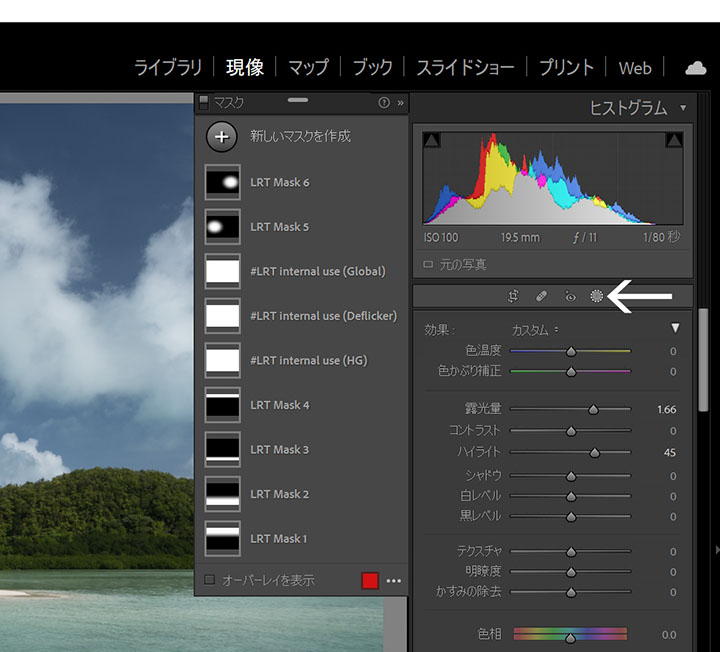Switch to the Develop module
This screenshot has width=720, height=652.
(x=245, y=67)
